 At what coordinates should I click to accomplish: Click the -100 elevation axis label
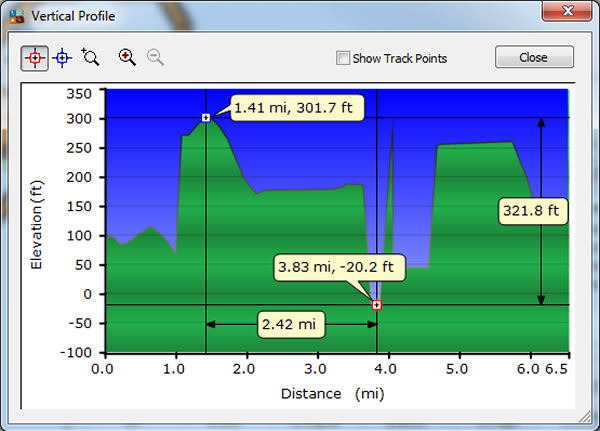point(76,353)
